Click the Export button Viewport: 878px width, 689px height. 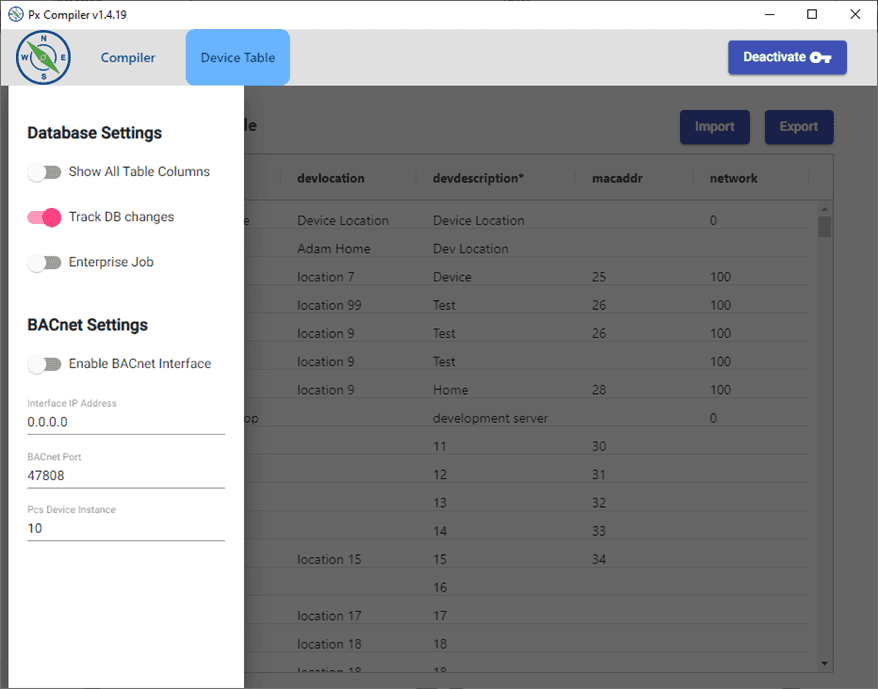pos(798,127)
